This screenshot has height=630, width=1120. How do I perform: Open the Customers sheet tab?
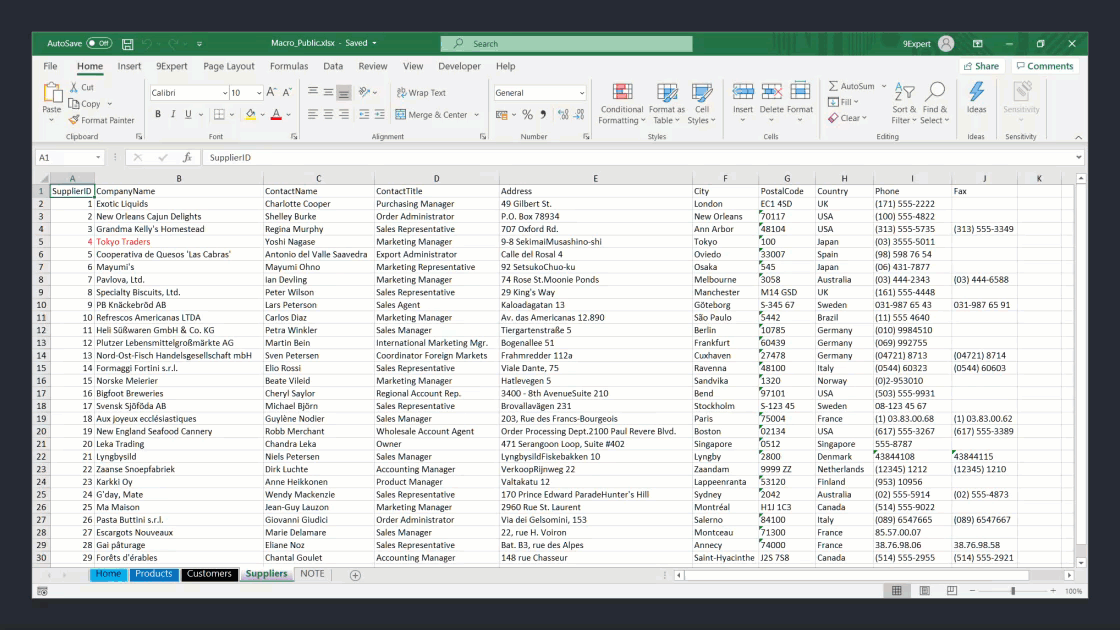pos(209,574)
